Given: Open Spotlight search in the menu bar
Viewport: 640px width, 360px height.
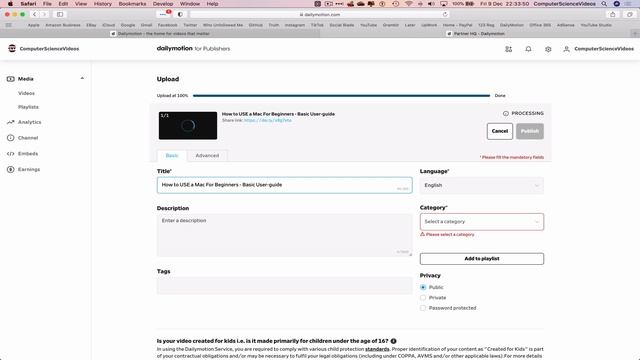Looking at the screenshot, I should pos(604,4).
